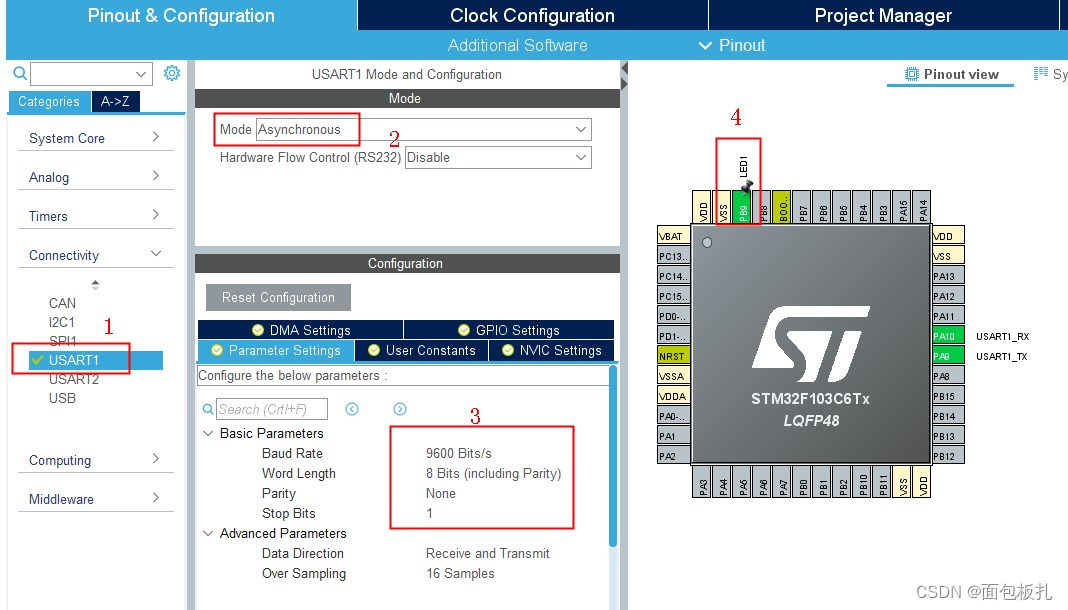This screenshot has width=1068, height=610.
Task: Select the PB14 pin on the chip
Action: point(947,415)
